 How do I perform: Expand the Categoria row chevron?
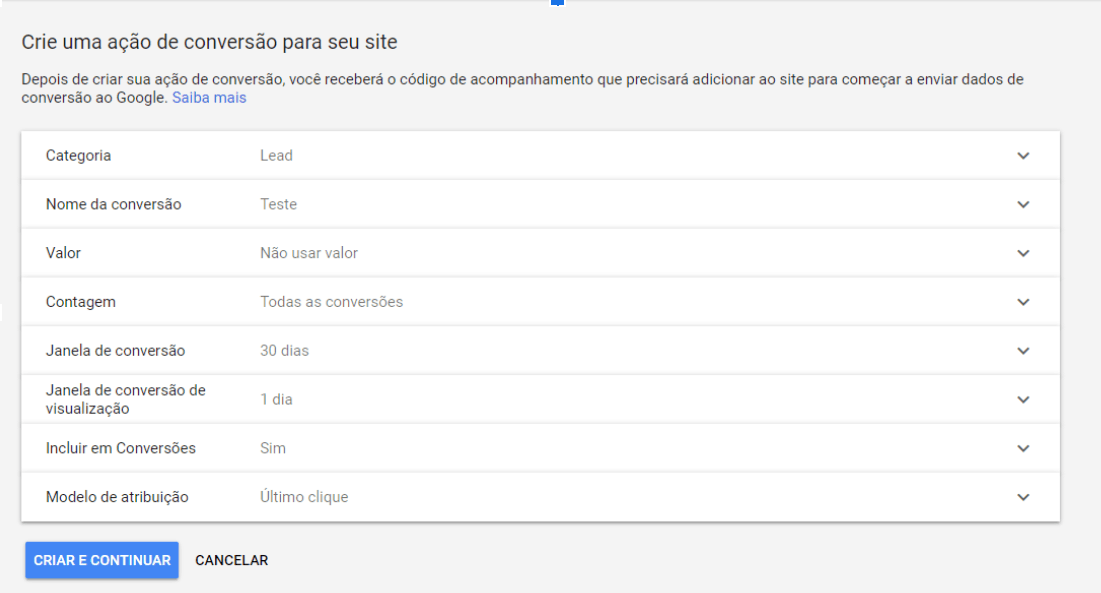[x=1023, y=156]
